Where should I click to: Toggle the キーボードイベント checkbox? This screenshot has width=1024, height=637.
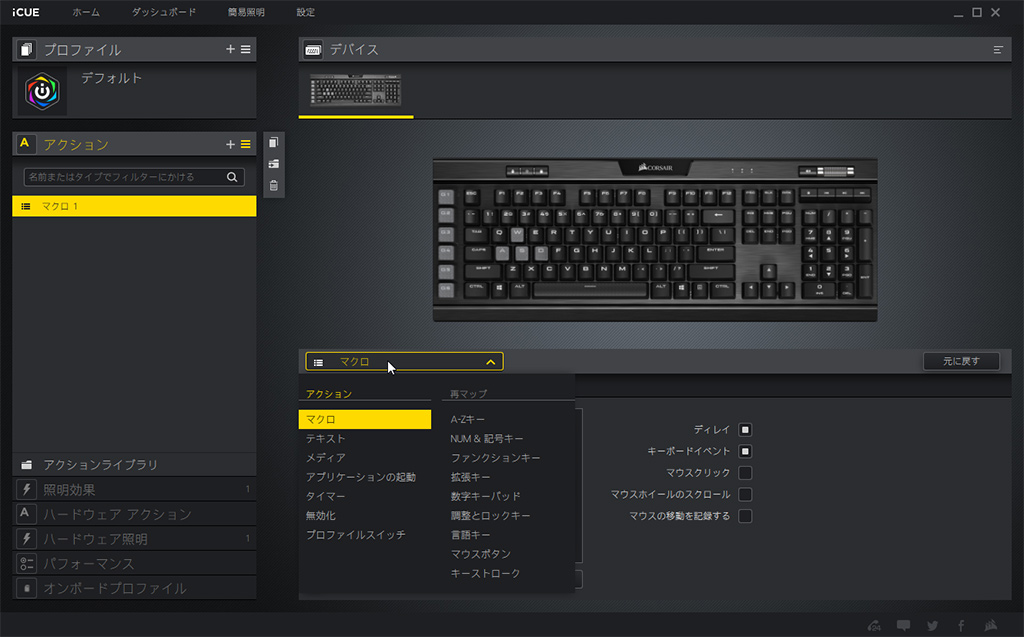tap(744, 451)
